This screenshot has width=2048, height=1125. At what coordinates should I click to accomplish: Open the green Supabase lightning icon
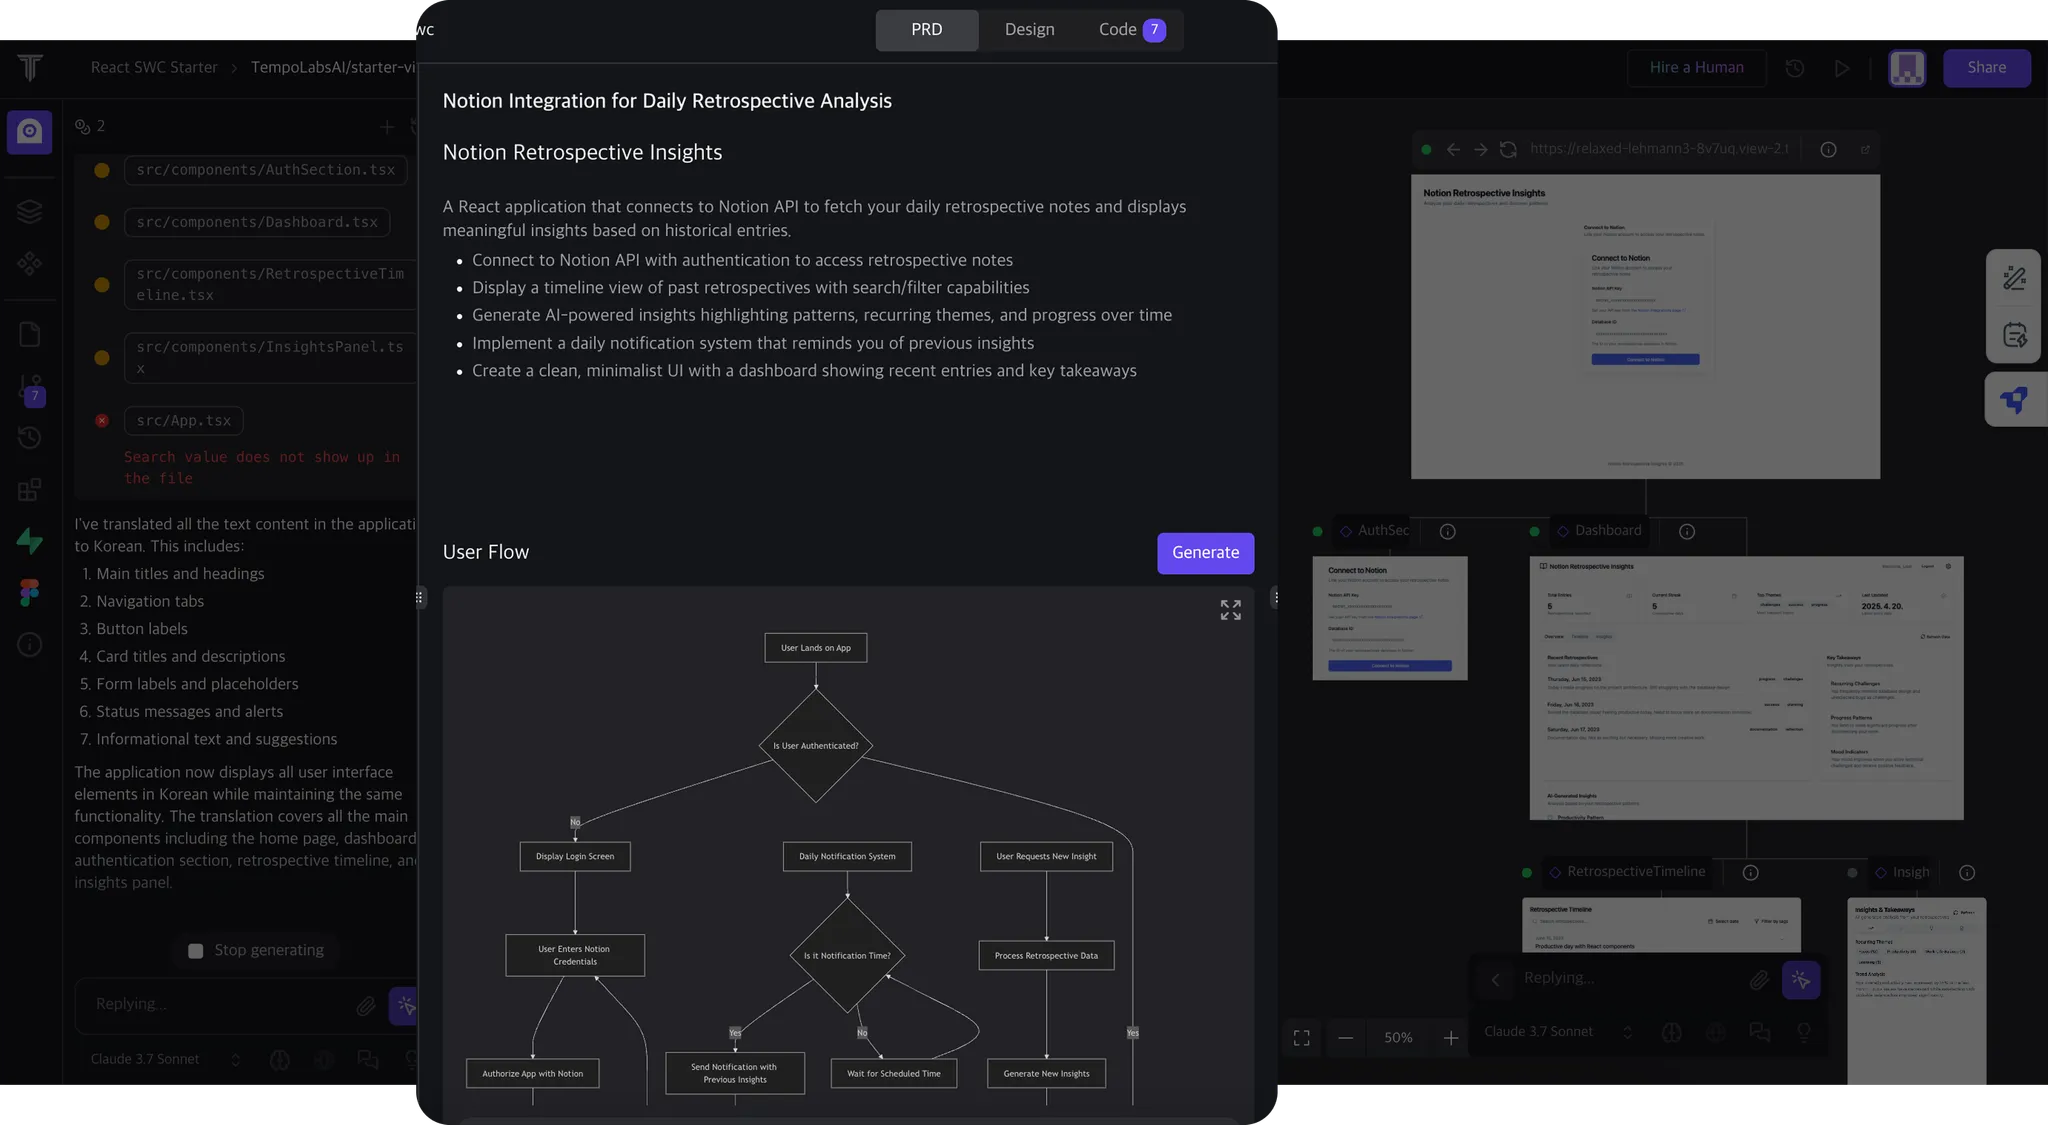(30, 541)
